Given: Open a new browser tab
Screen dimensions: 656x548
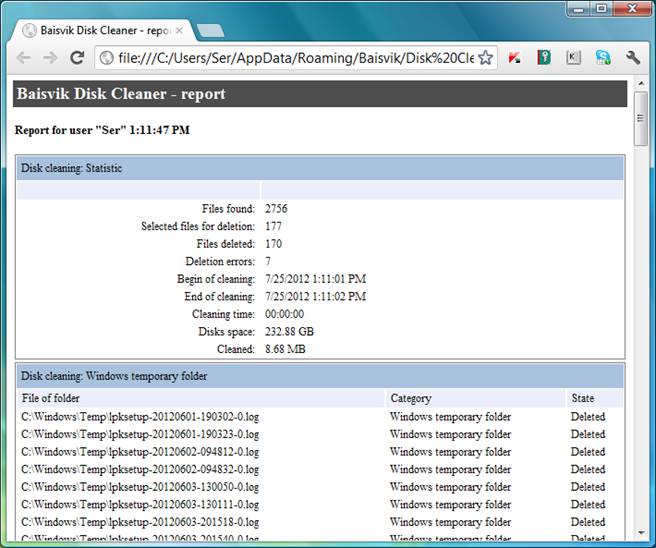Looking at the screenshot, I should pos(210,31).
